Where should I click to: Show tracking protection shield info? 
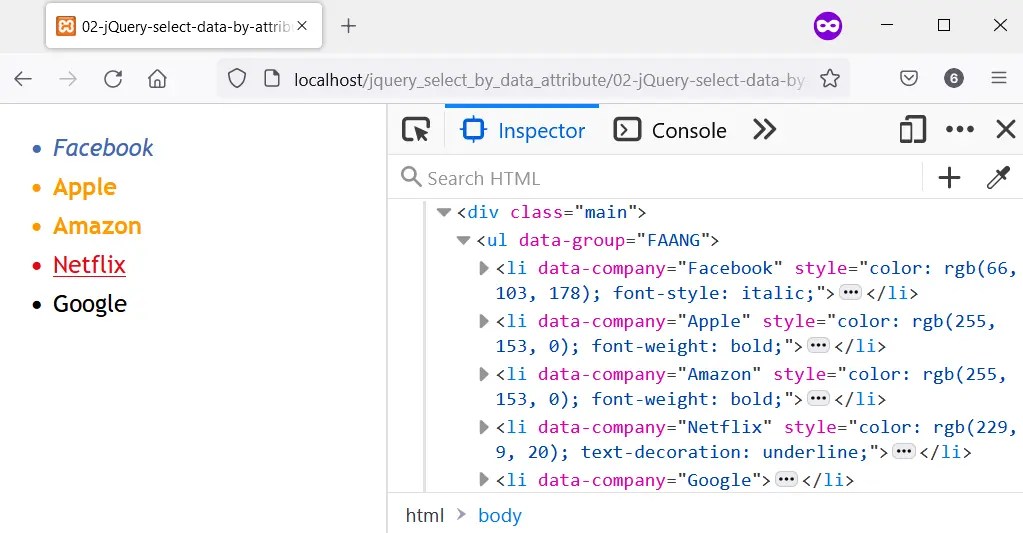tap(237, 79)
